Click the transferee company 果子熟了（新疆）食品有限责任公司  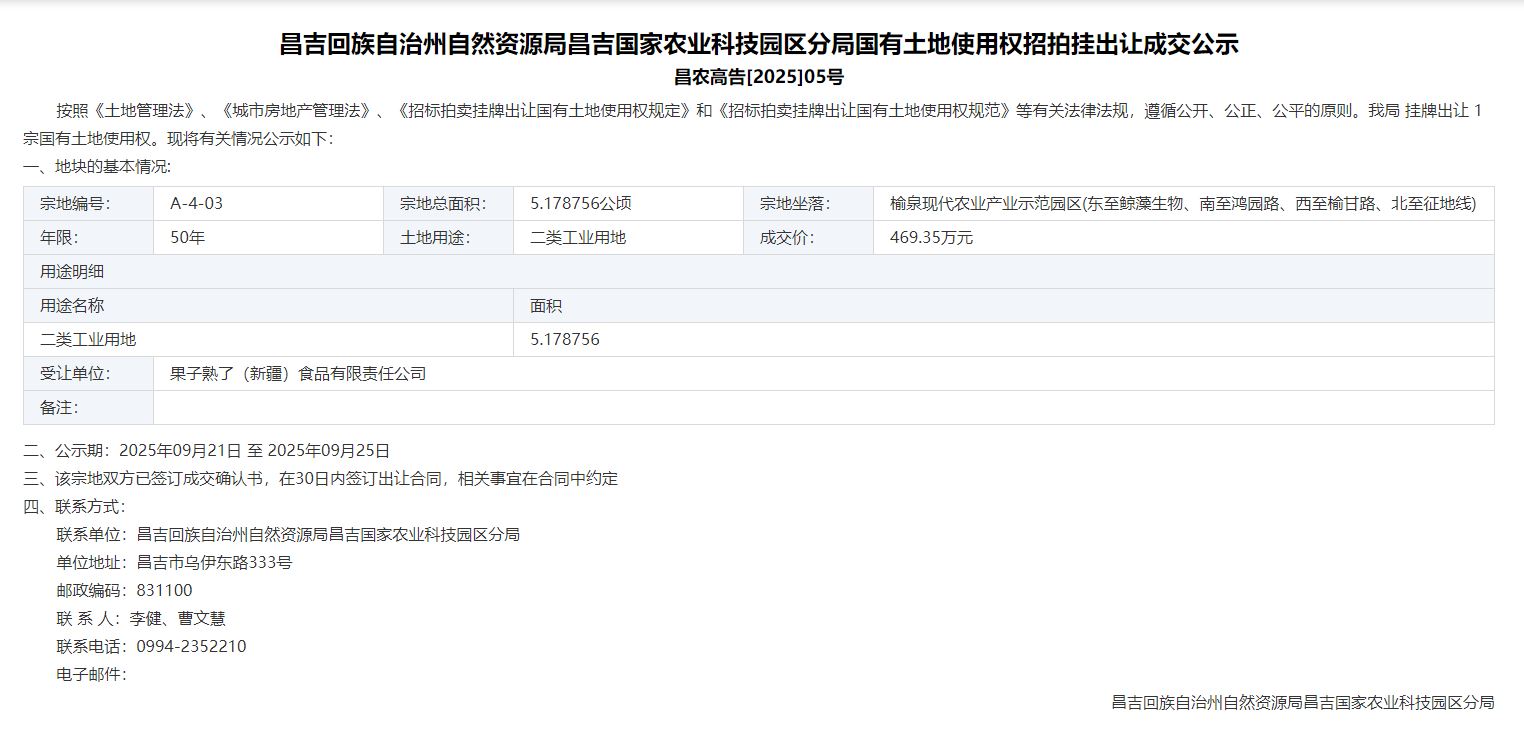[298, 374]
